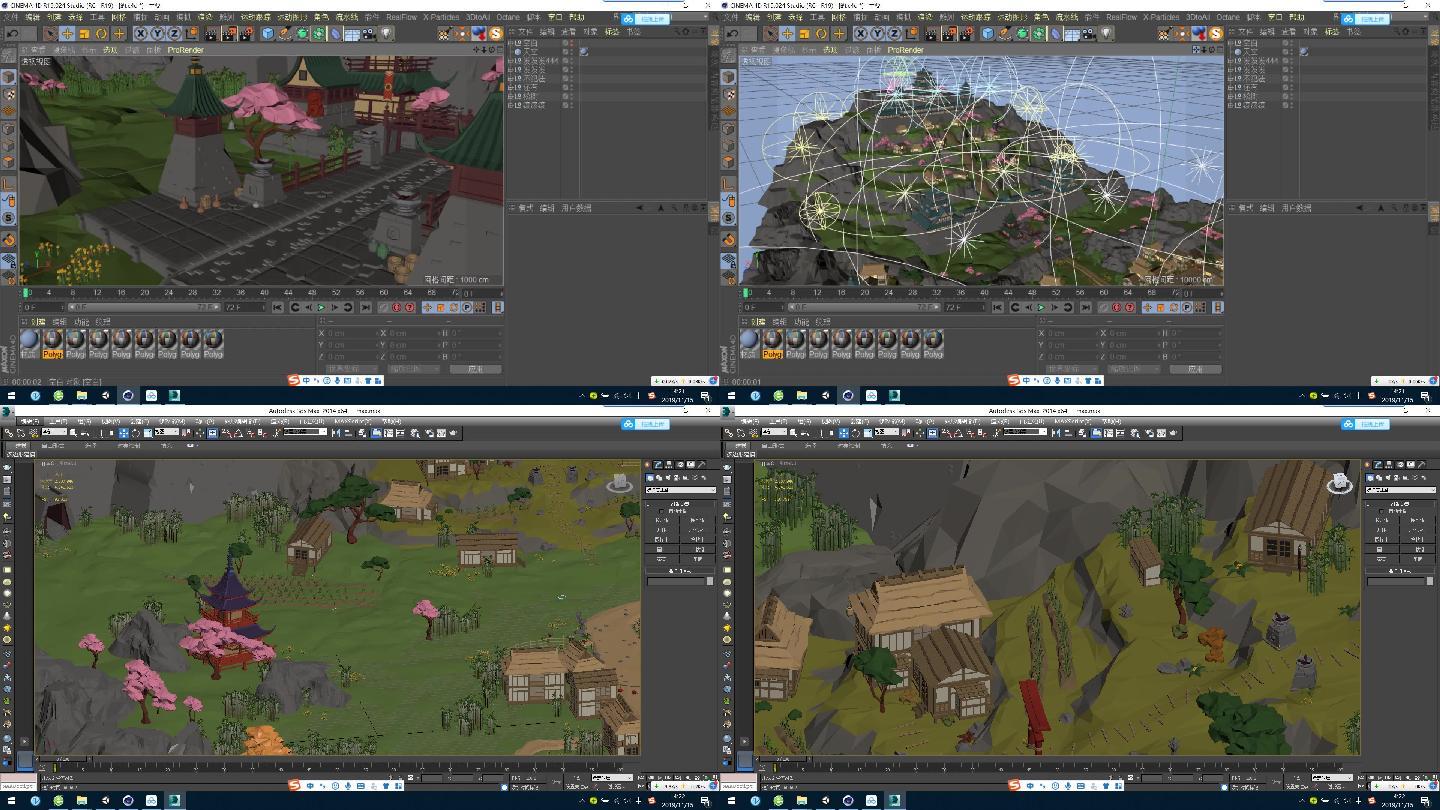Click the ViewCube in right 3ds Max viewport
1440x810 pixels.
1339,484
